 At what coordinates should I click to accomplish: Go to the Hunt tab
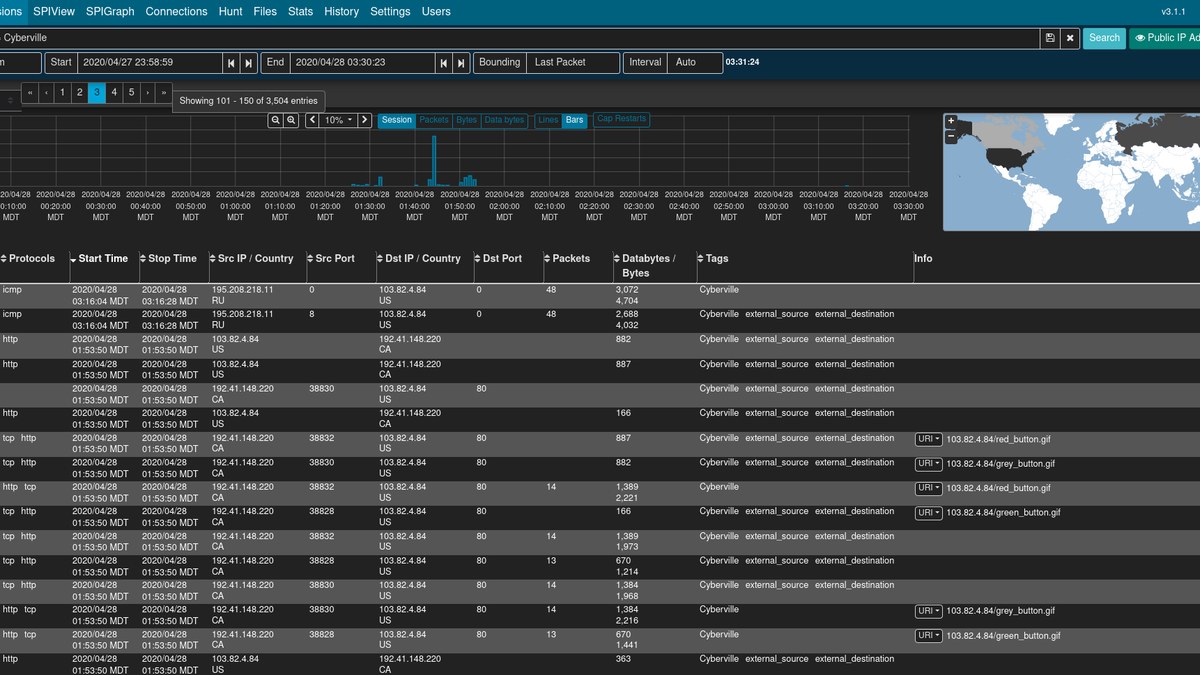[230, 12]
